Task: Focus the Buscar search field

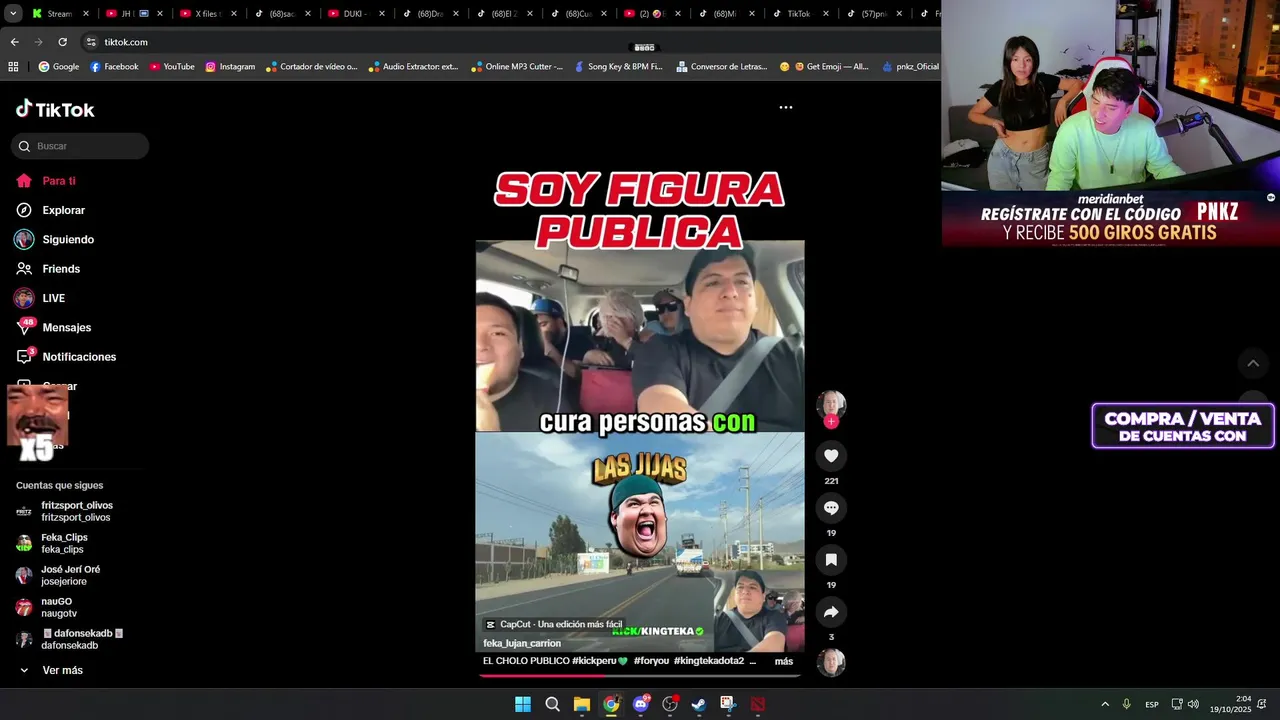Action: point(80,146)
